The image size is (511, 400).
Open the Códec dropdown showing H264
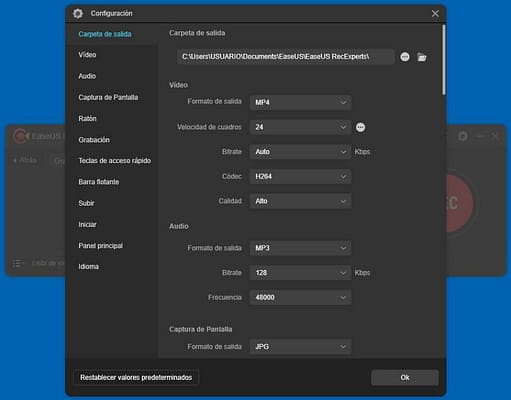pyautogui.click(x=300, y=176)
